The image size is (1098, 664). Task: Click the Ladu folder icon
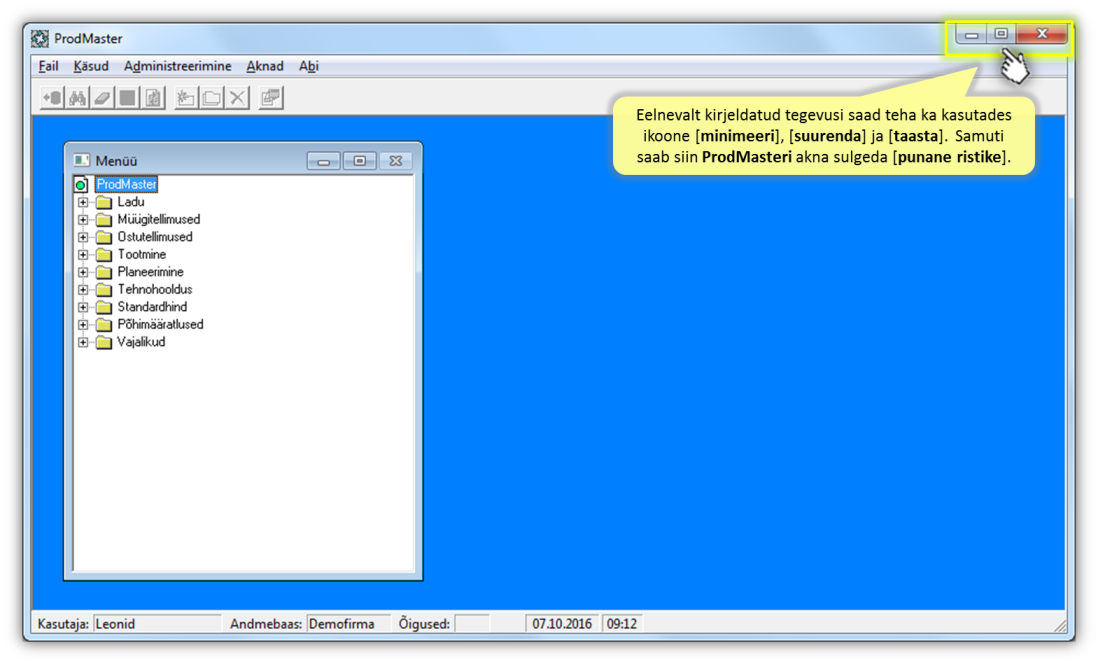(x=104, y=202)
